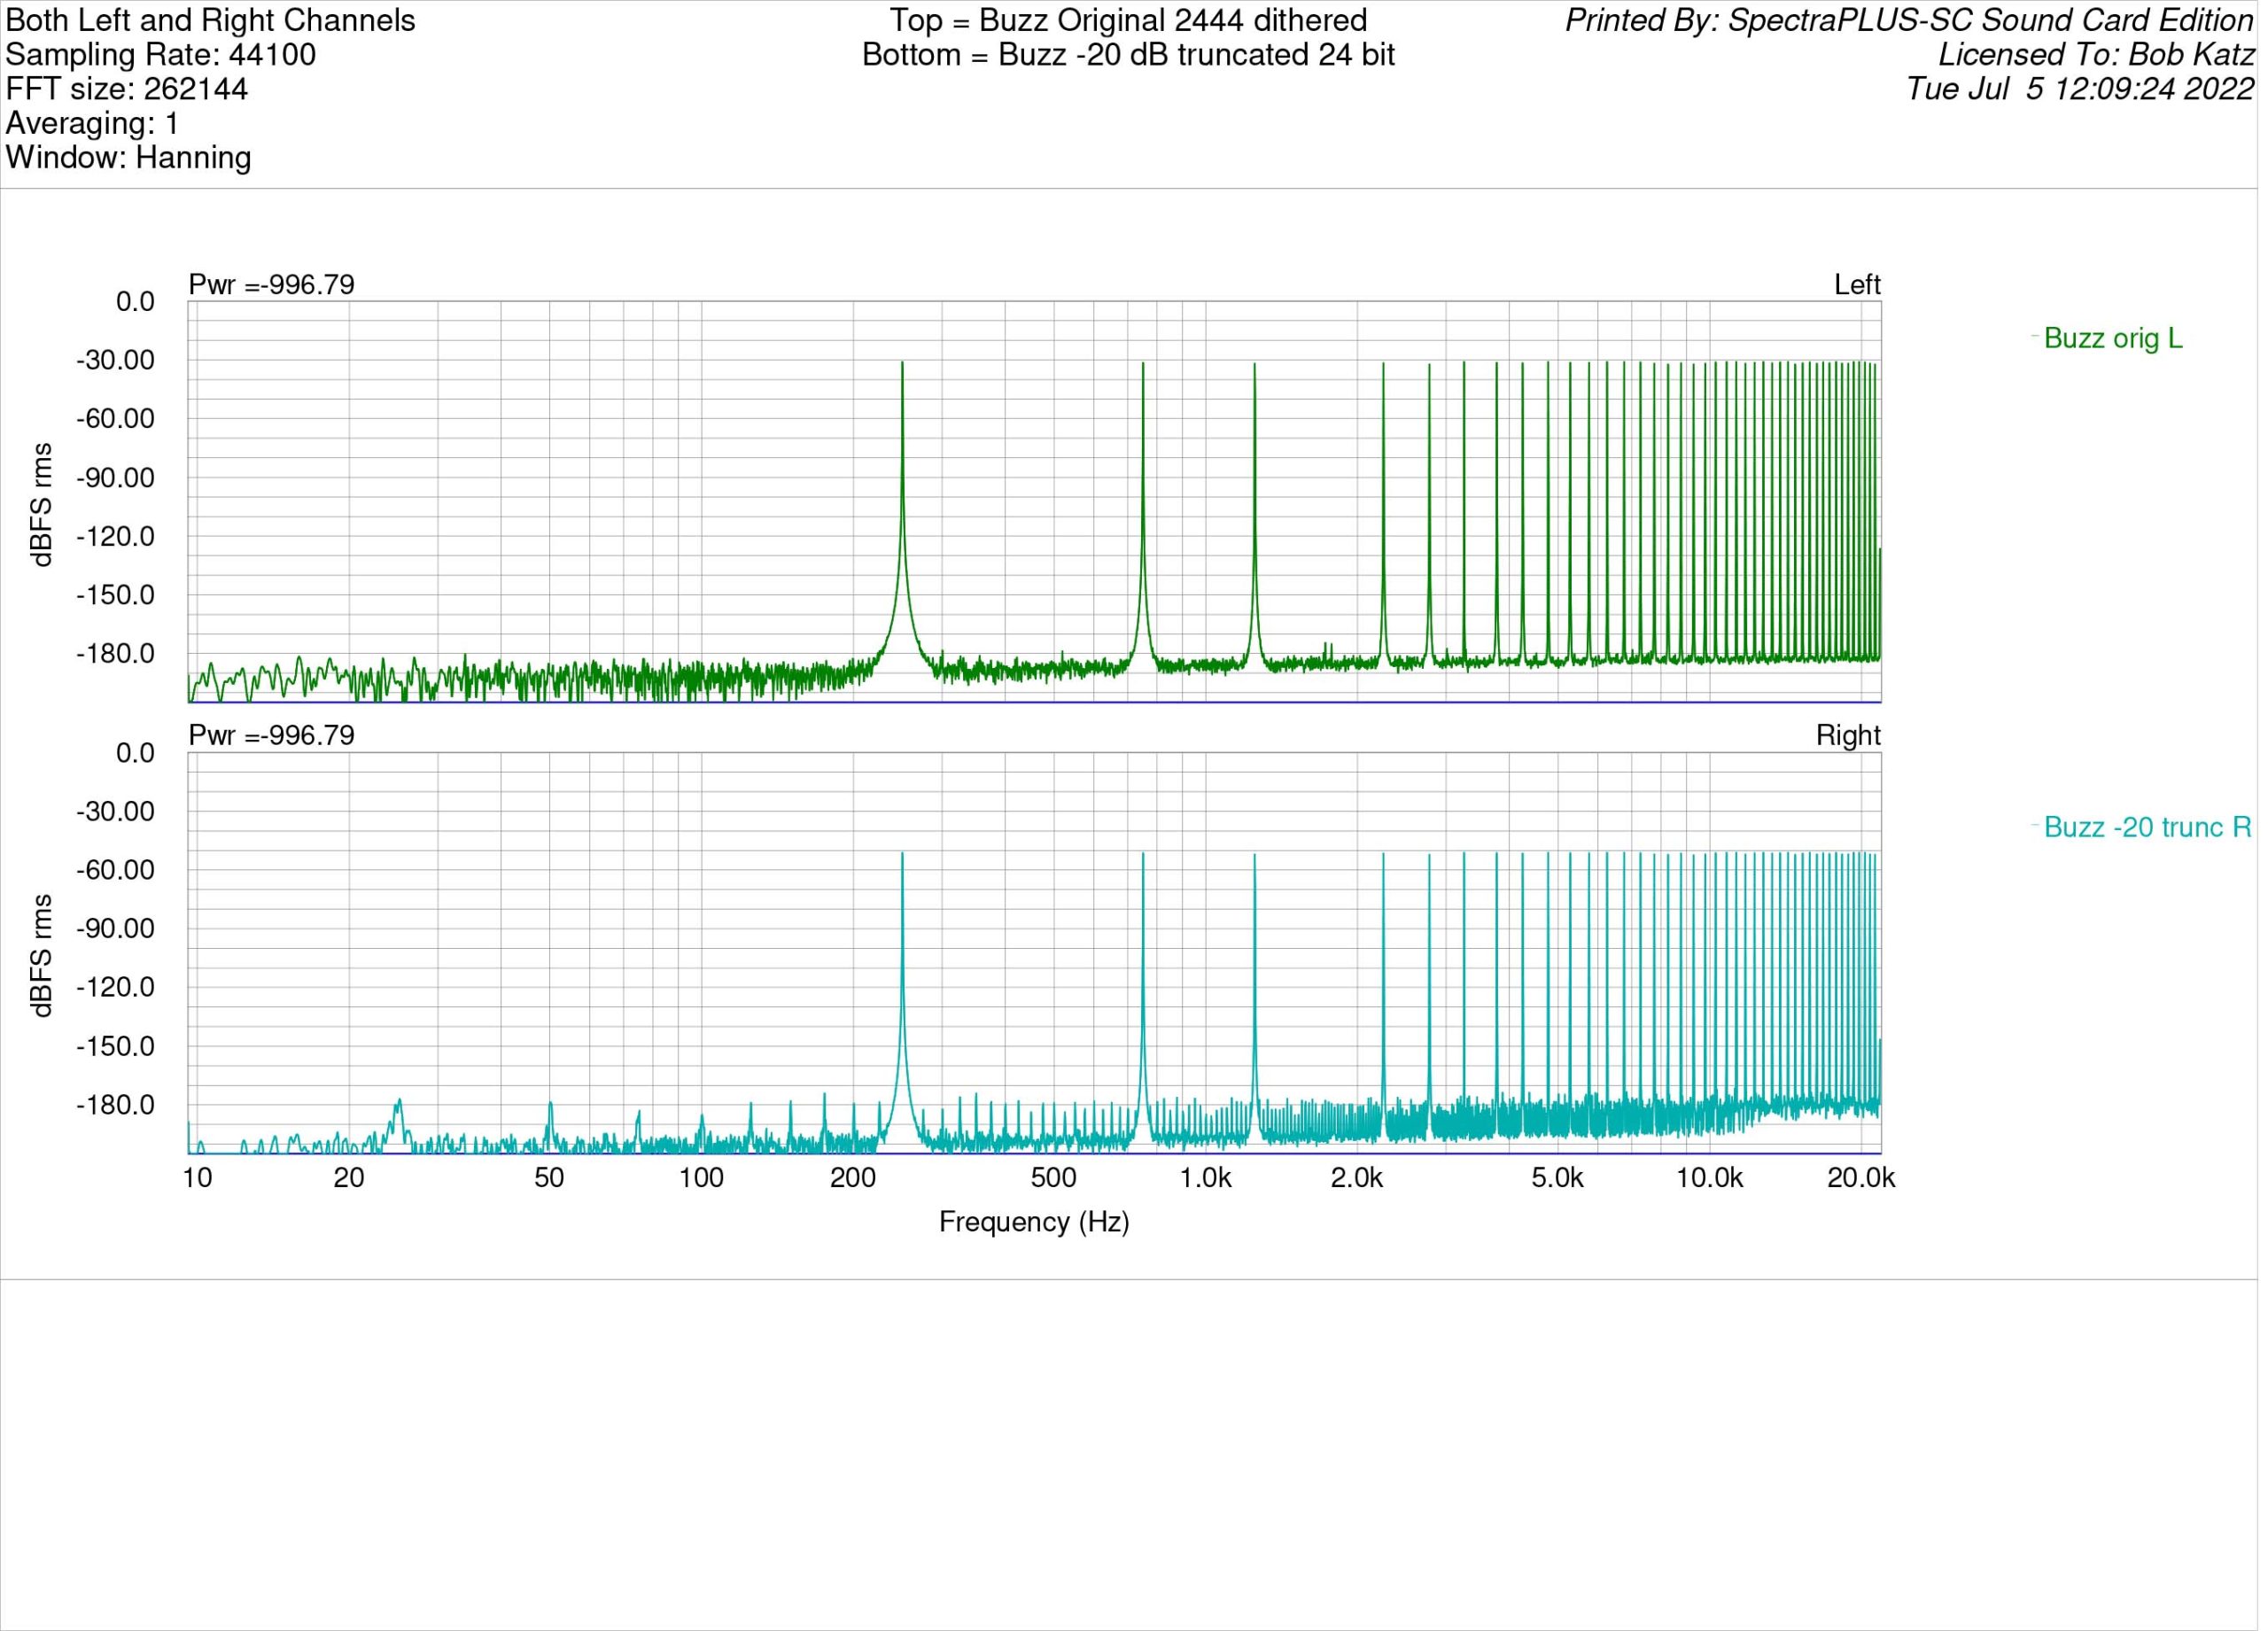The image size is (2268, 1631).
Task: Click the 'Sampling Rate: 44100' text
Action: tap(160, 55)
